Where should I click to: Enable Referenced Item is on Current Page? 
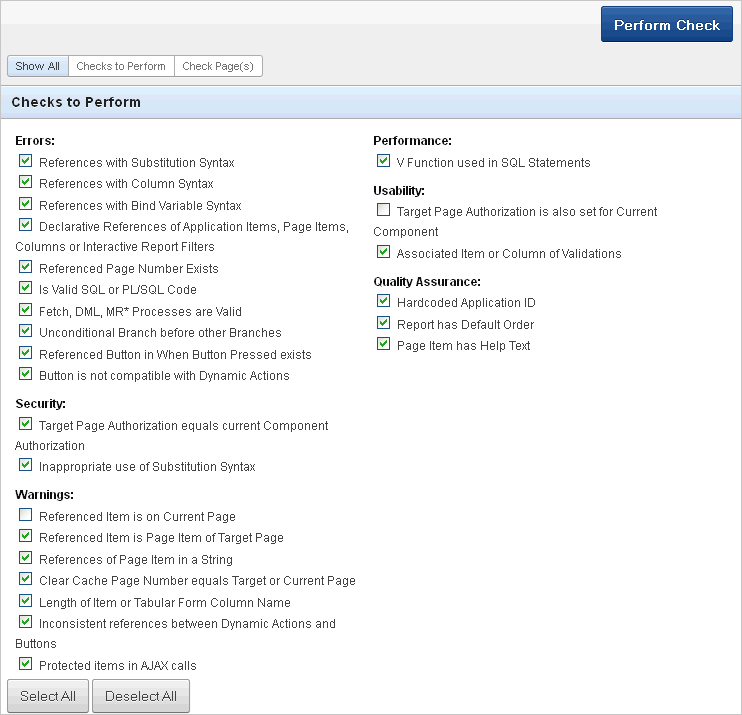pyautogui.click(x=26, y=515)
